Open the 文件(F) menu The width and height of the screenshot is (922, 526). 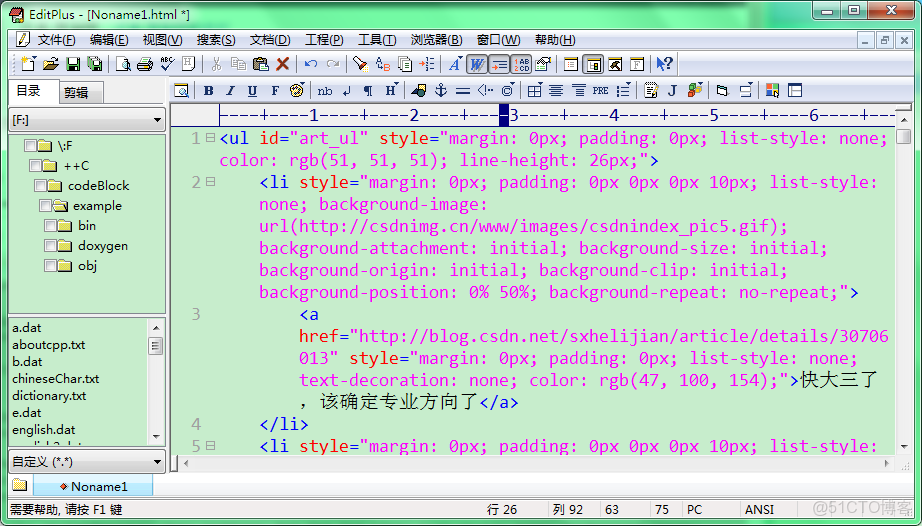pos(56,40)
